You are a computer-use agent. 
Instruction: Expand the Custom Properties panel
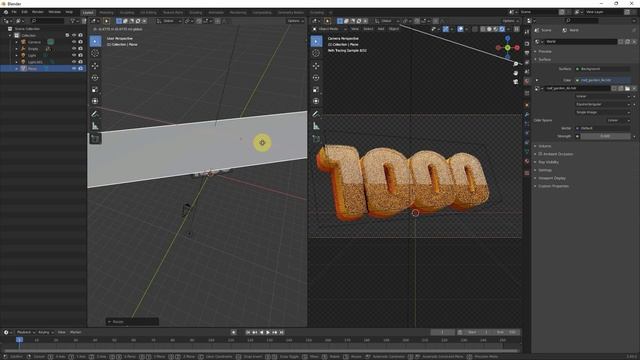[x=552, y=186]
